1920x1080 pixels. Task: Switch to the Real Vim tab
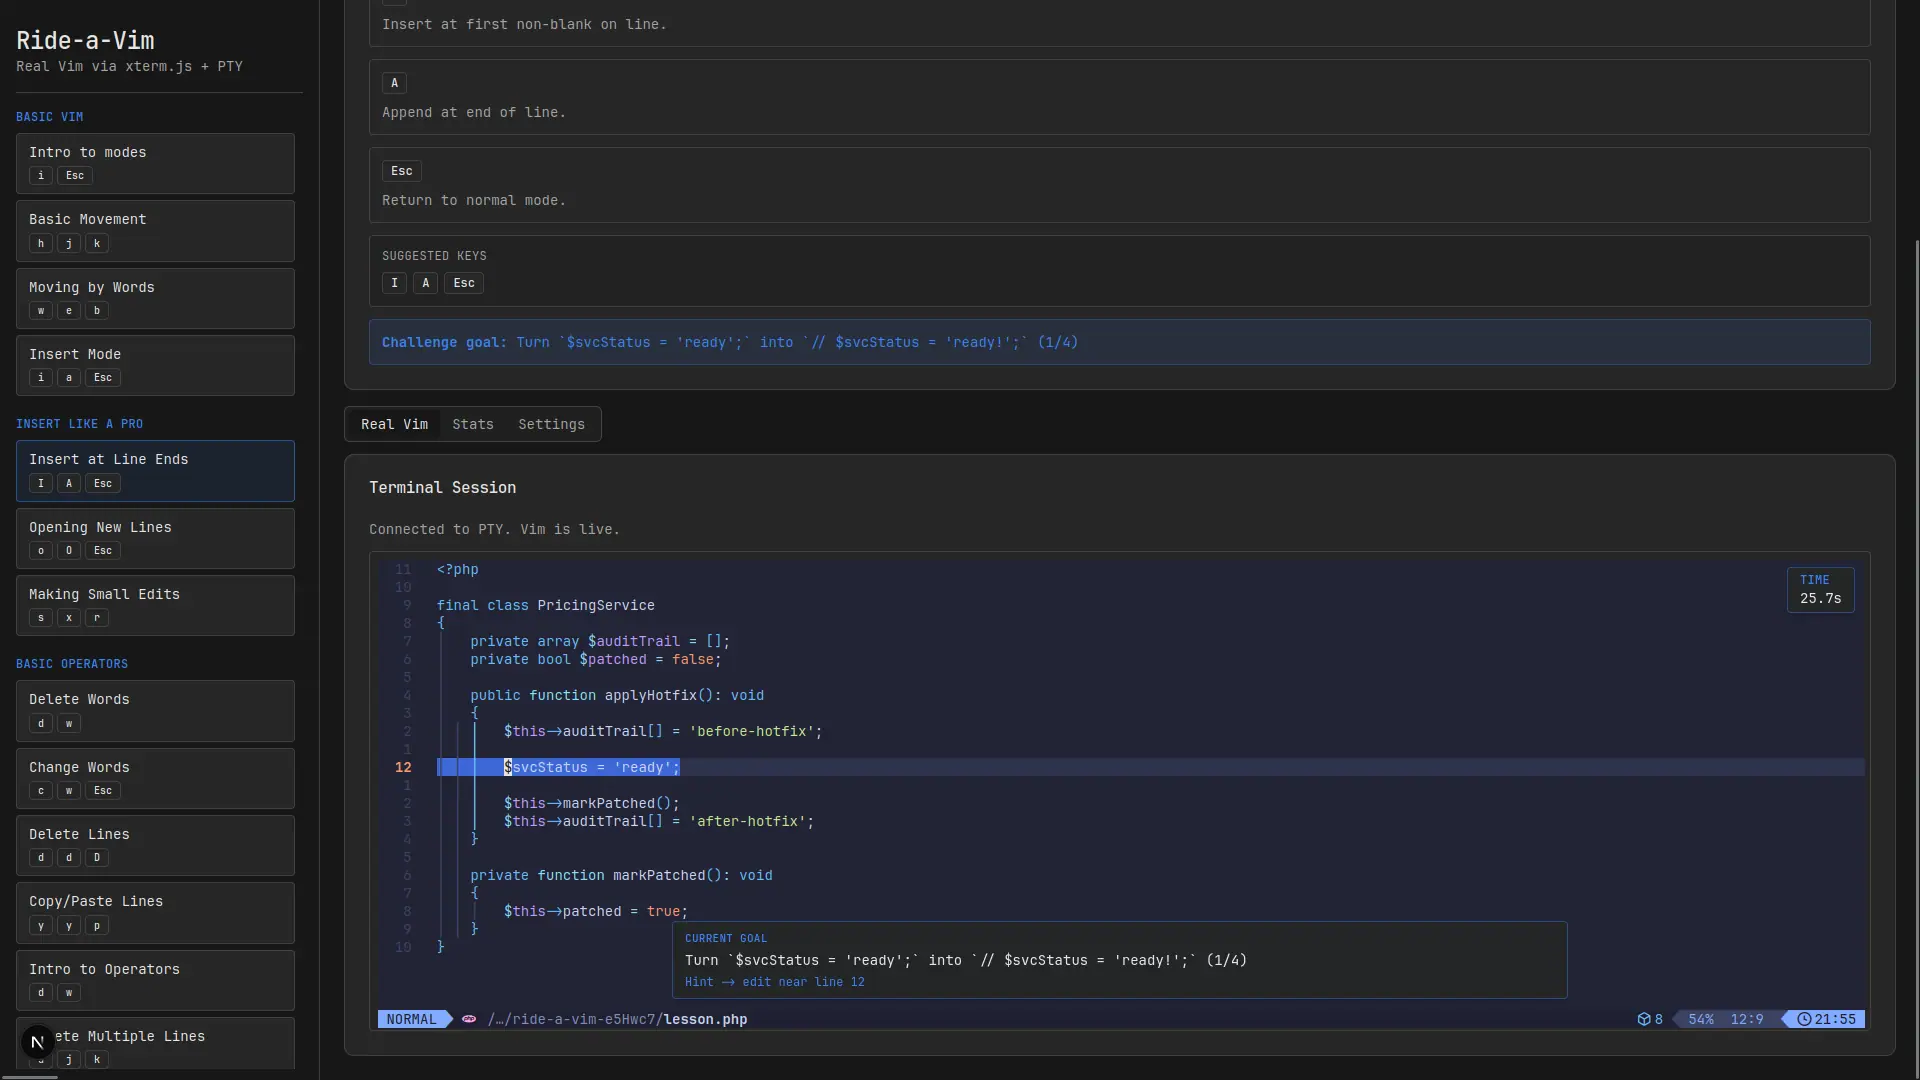[394, 424]
